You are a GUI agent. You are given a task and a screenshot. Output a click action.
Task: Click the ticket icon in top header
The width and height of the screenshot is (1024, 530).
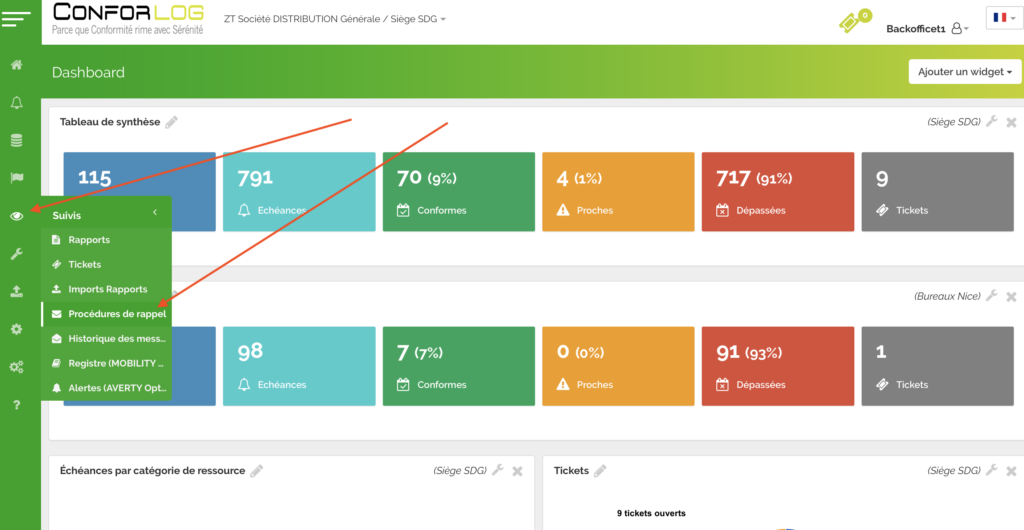tap(851, 23)
